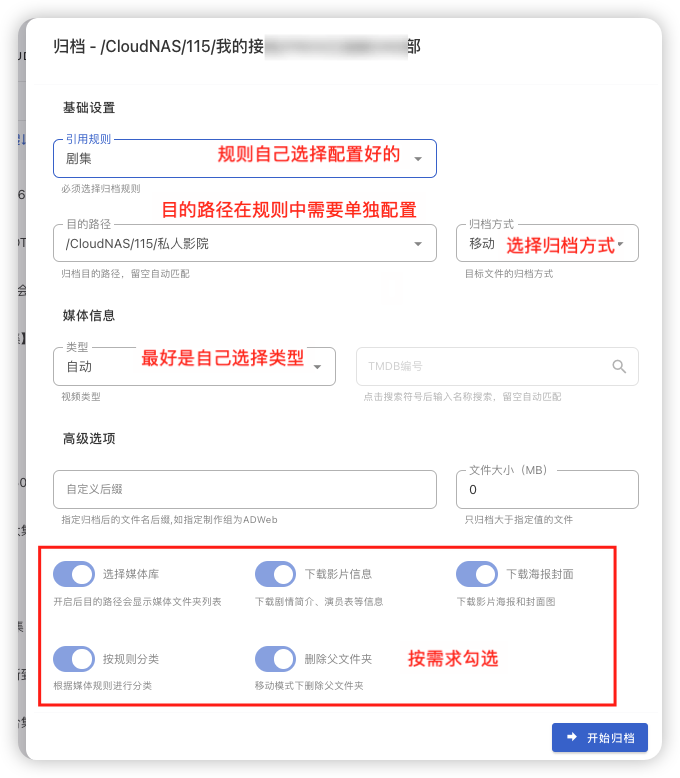Toggle the 选择媒体库 switch

pos(74,574)
